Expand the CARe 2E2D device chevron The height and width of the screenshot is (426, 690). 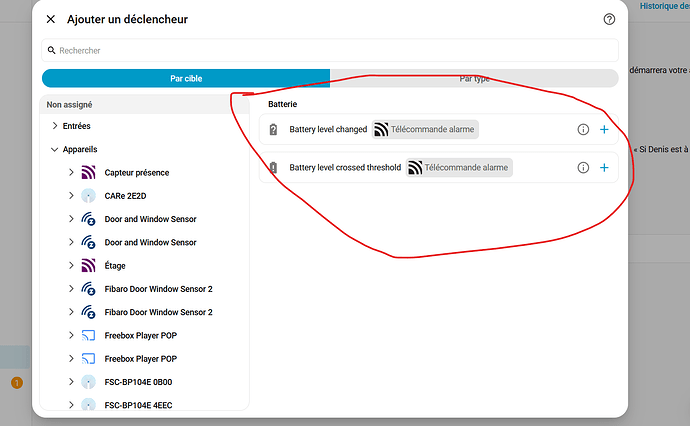[71, 195]
